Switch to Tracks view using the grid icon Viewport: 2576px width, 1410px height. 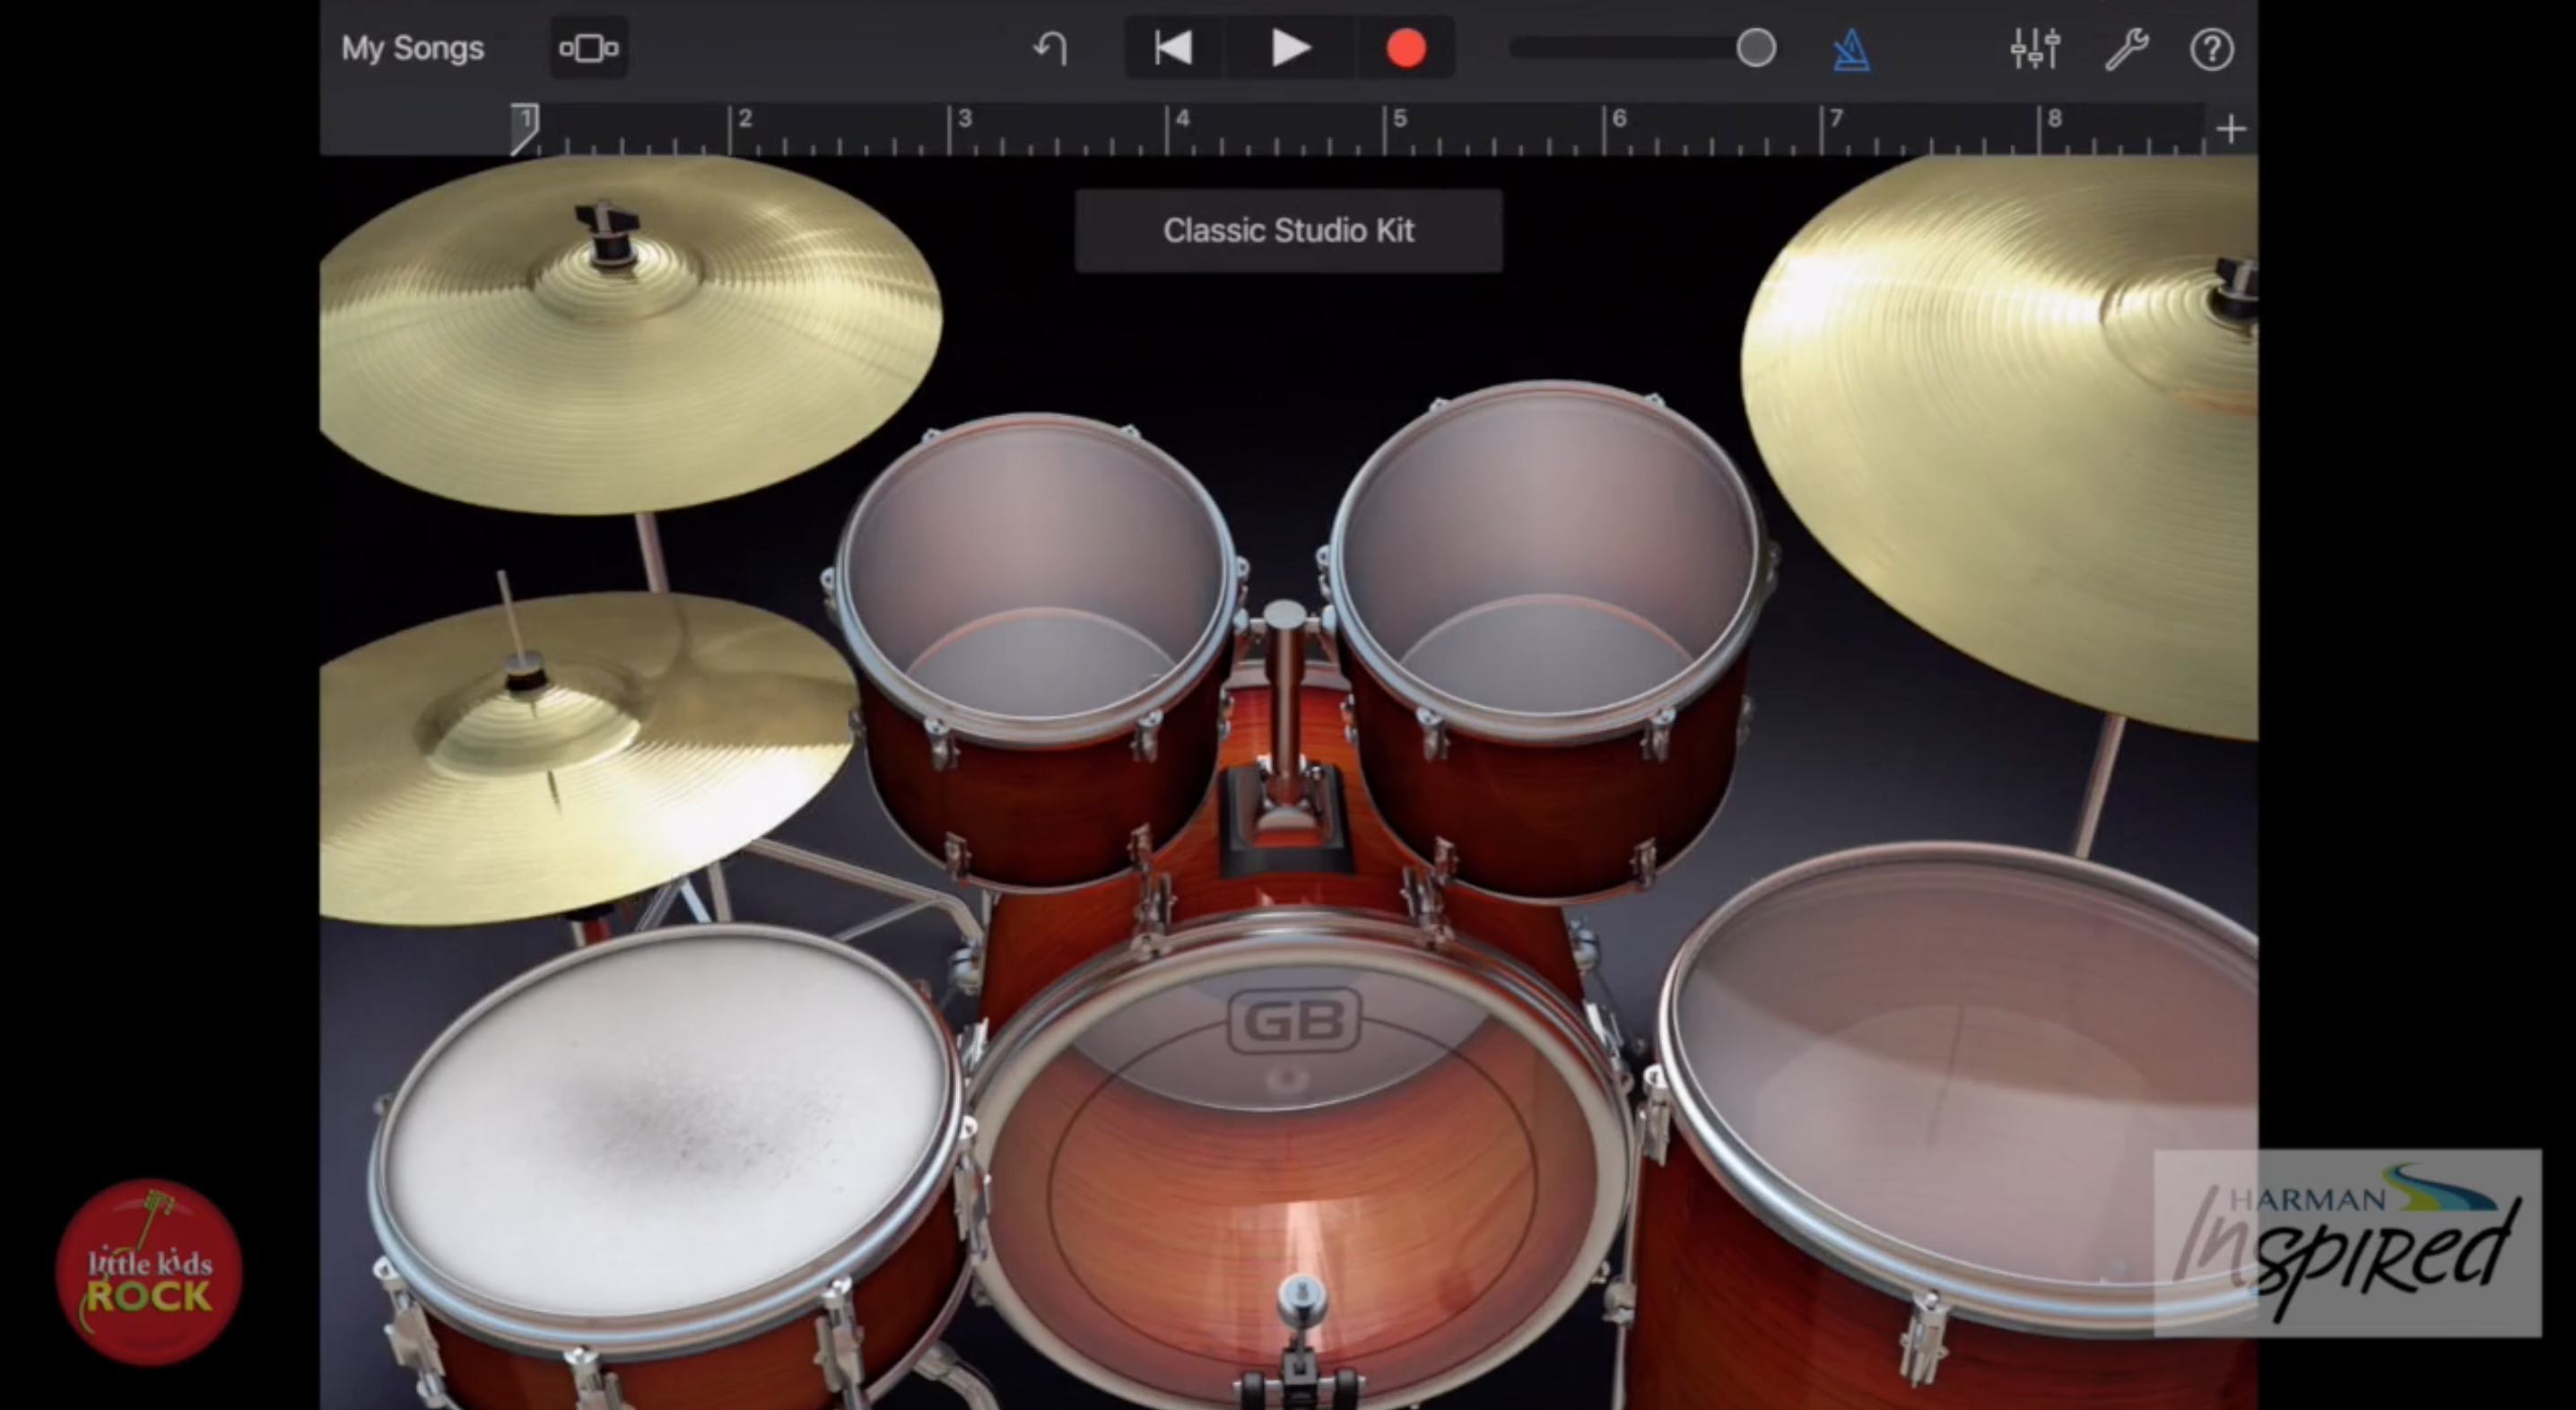tap(587, 48)
